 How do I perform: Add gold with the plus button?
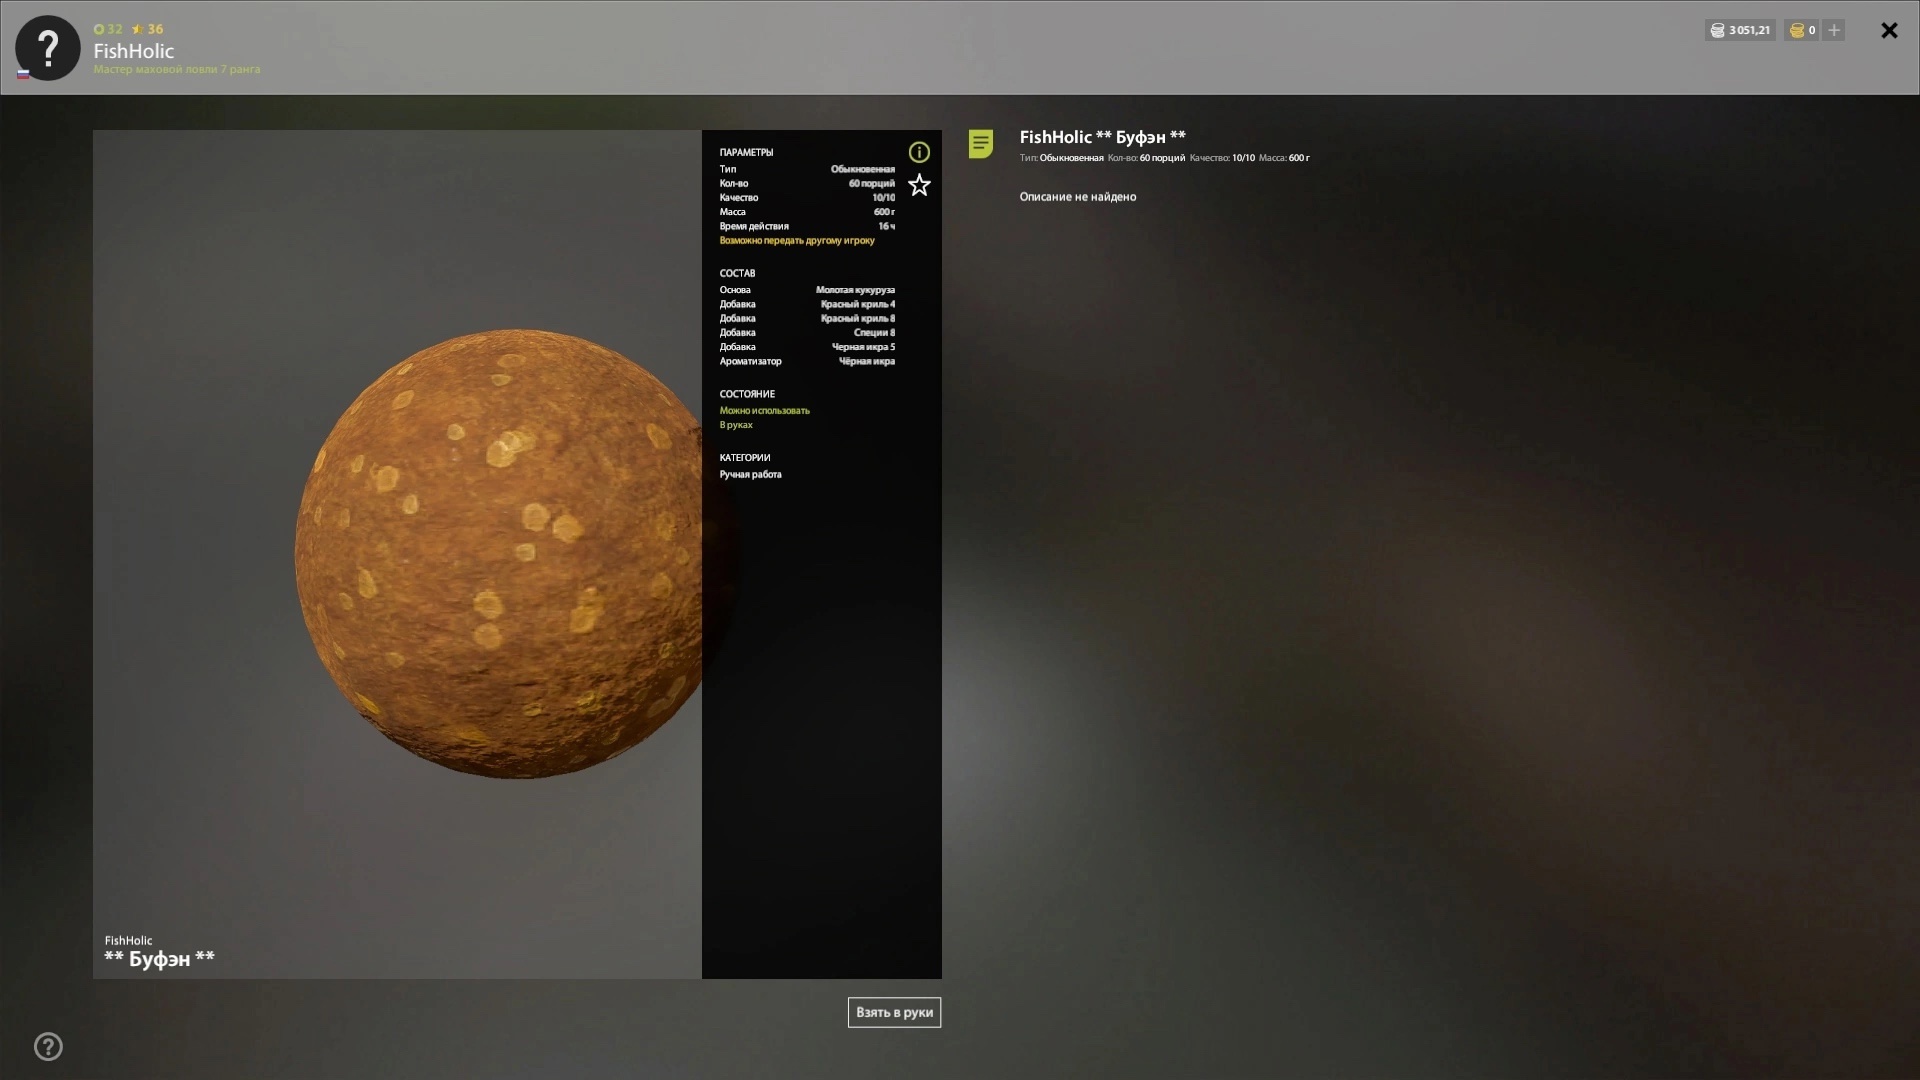(1834, 30)
